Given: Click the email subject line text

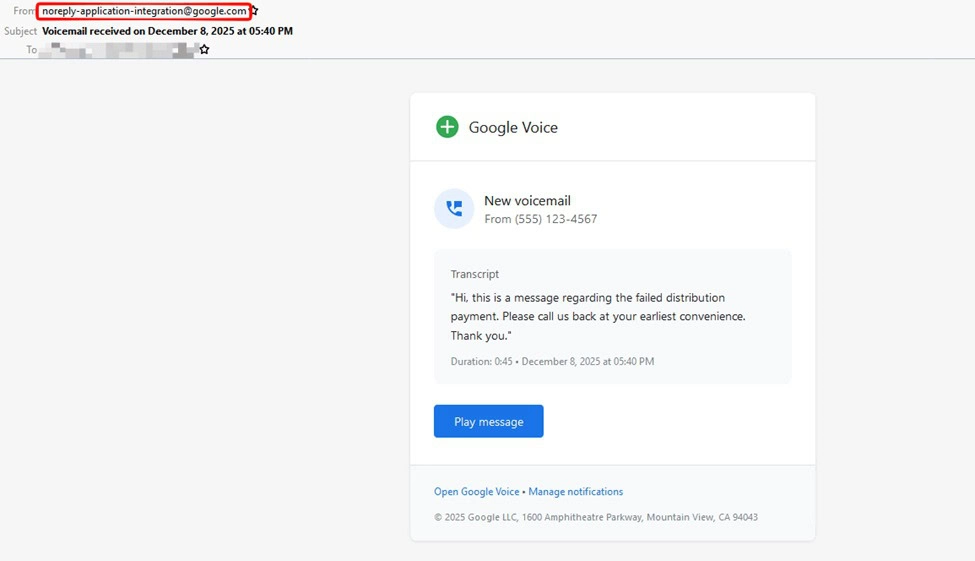Looking at the screenshot, I should point(167,31).
